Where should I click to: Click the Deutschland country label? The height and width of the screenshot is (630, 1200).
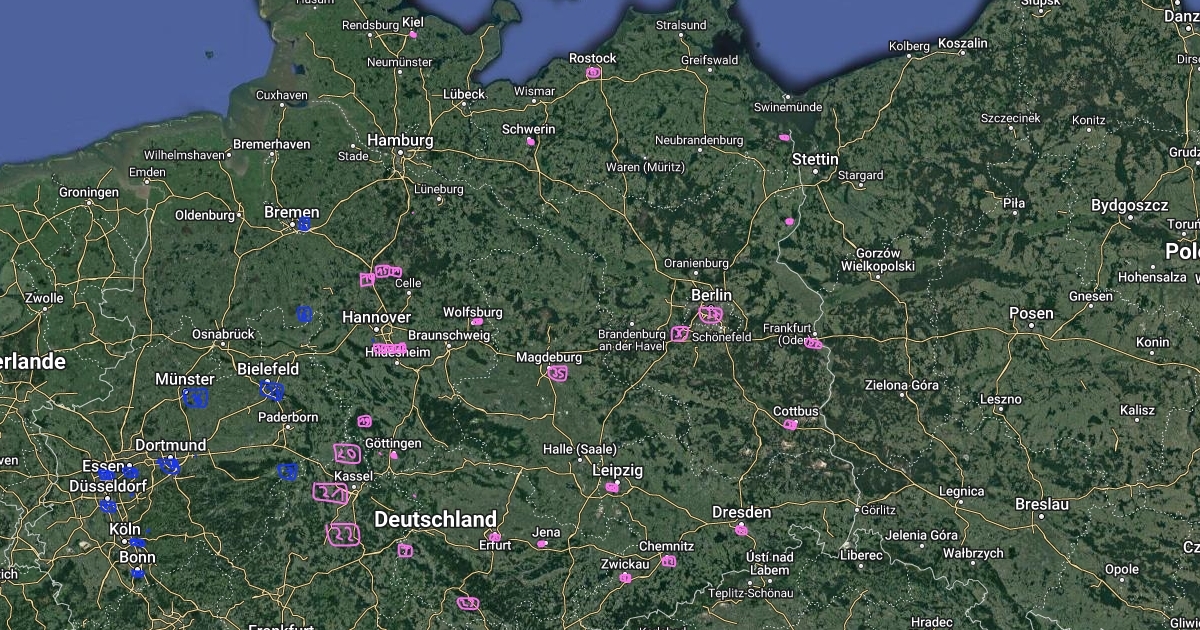[x=435, y=519]
